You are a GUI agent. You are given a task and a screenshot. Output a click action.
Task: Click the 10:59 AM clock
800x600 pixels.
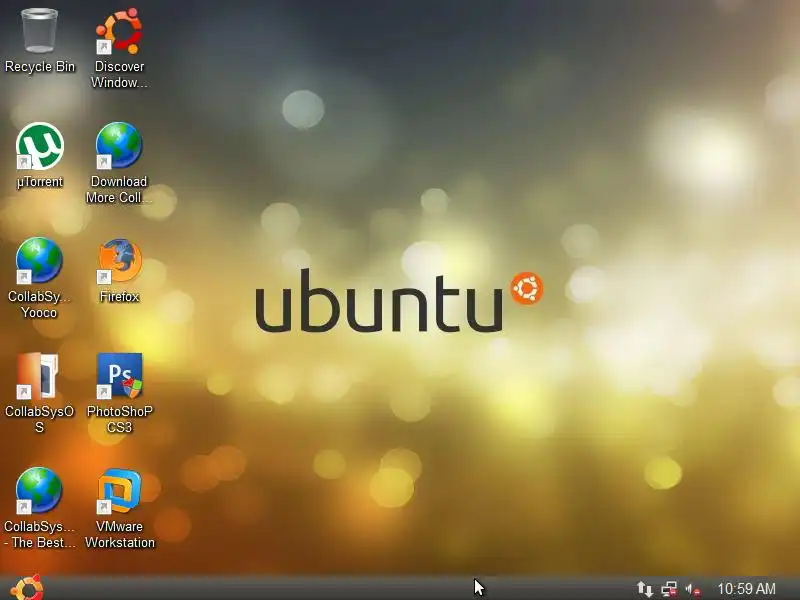pos(746,589)
